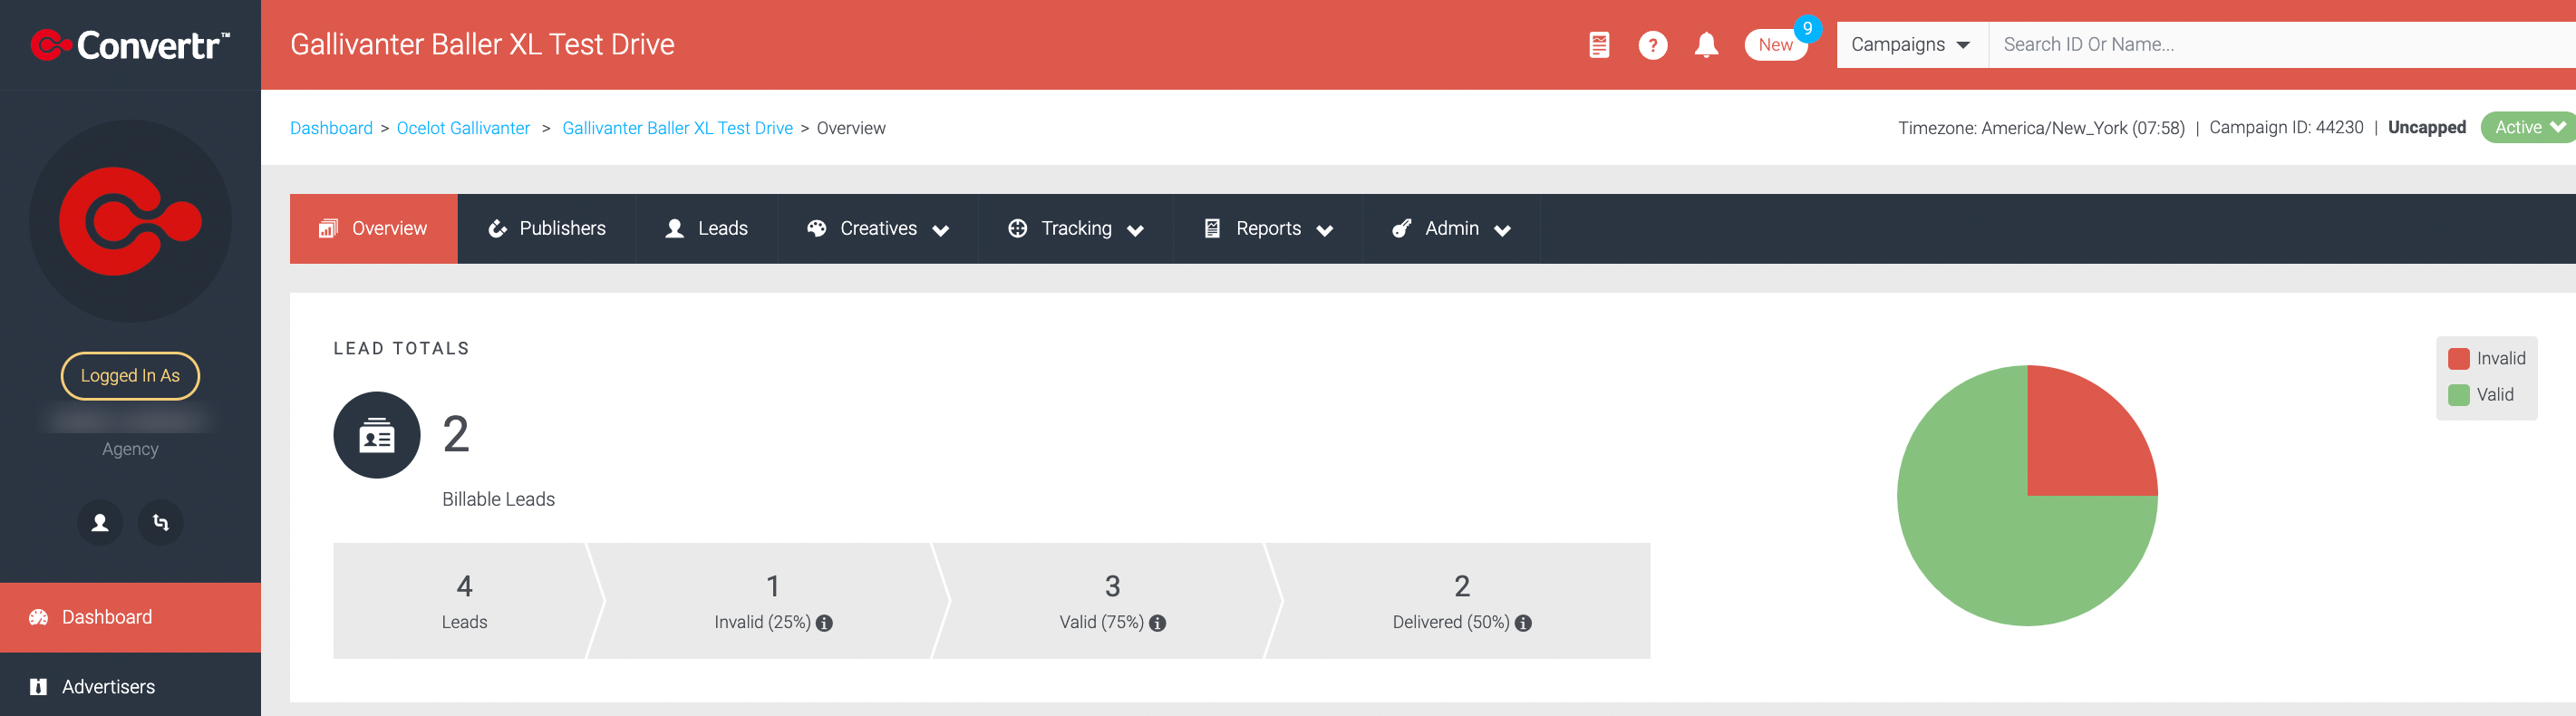Viewport: 2576px width, 716px height.
Task: Open Advertisers in the sidebar
Action: coord(130,687)
